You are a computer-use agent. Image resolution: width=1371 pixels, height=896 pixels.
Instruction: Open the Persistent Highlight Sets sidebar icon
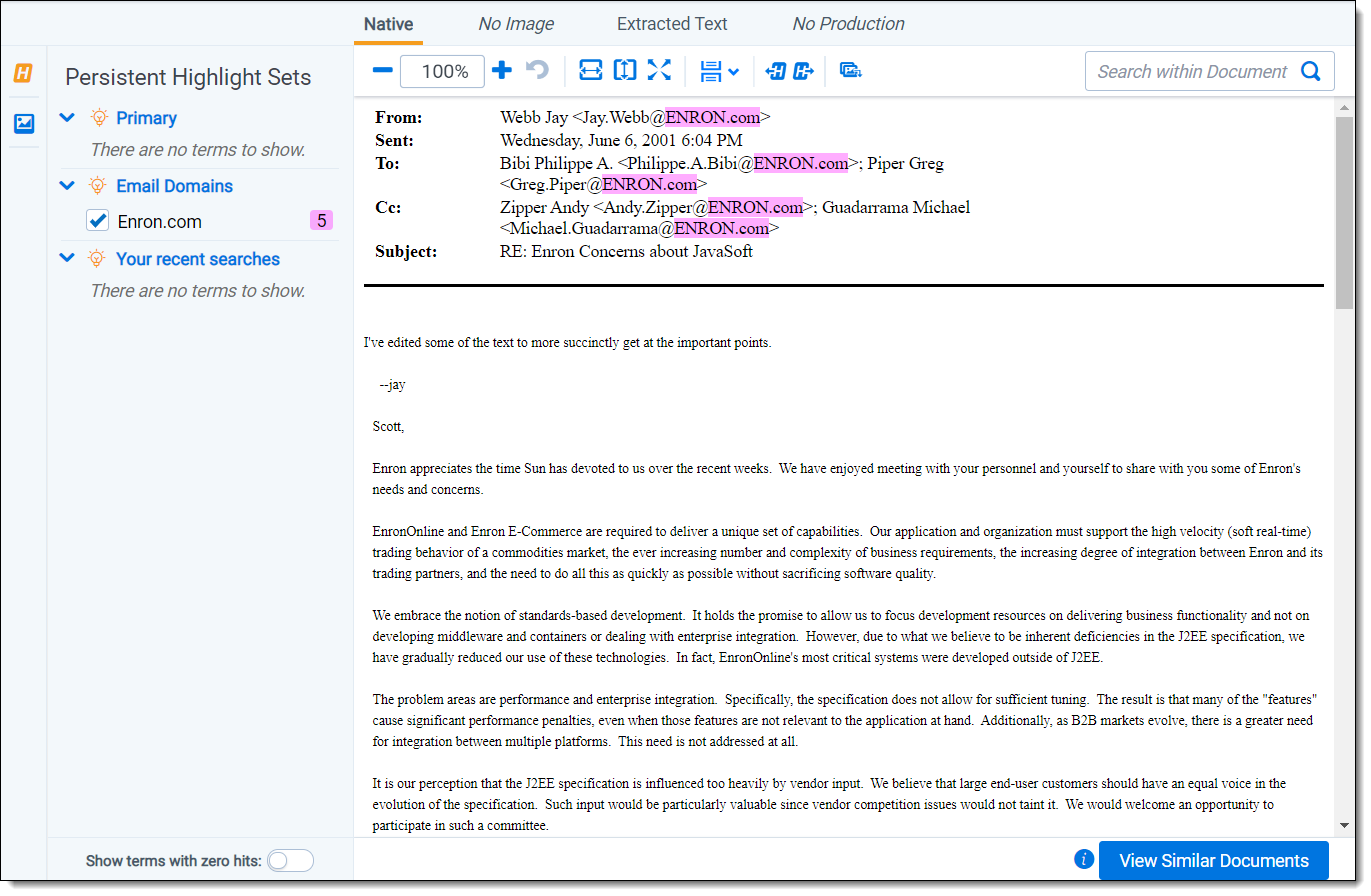pyautogui.click(x=23, y=73)
